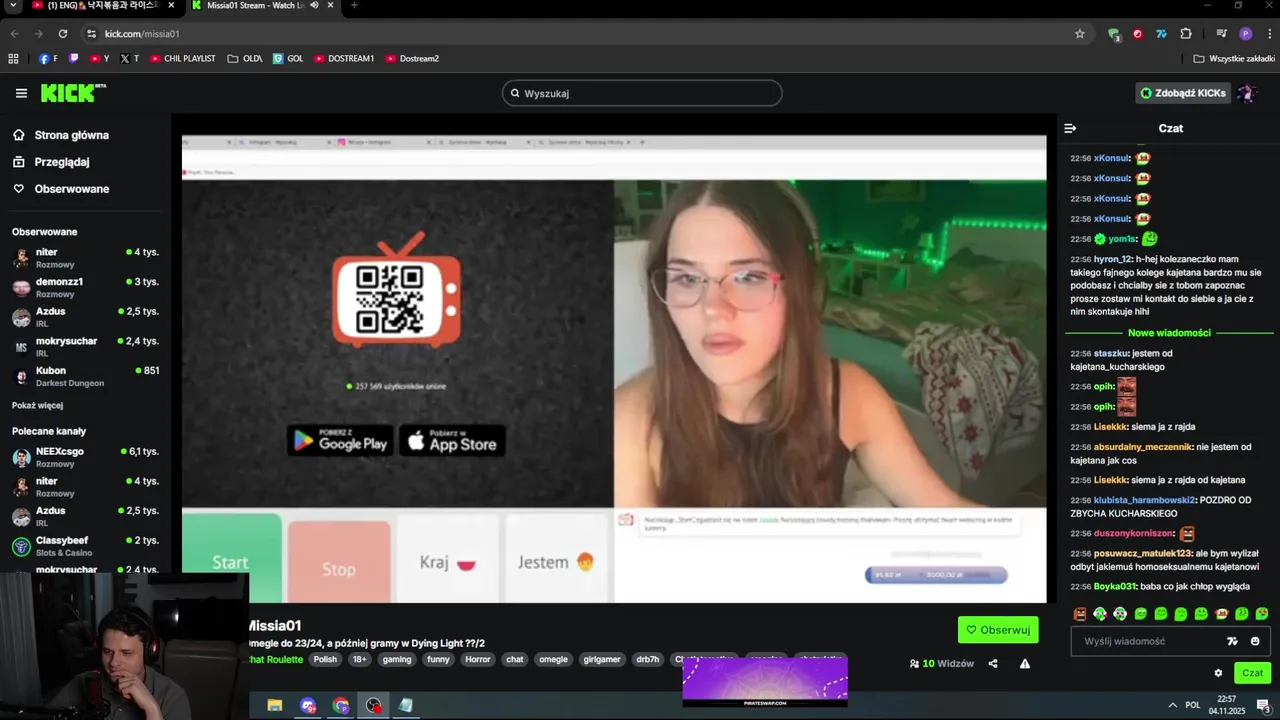Open Kubon channel in sidebar

(85, 376)
